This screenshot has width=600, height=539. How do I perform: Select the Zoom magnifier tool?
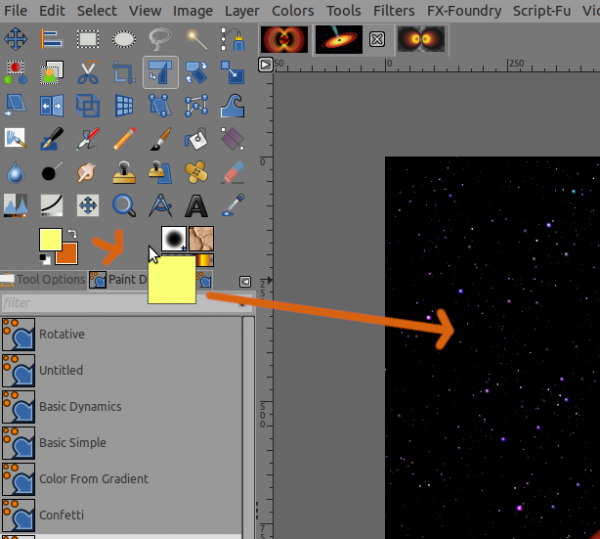(124, 206)
